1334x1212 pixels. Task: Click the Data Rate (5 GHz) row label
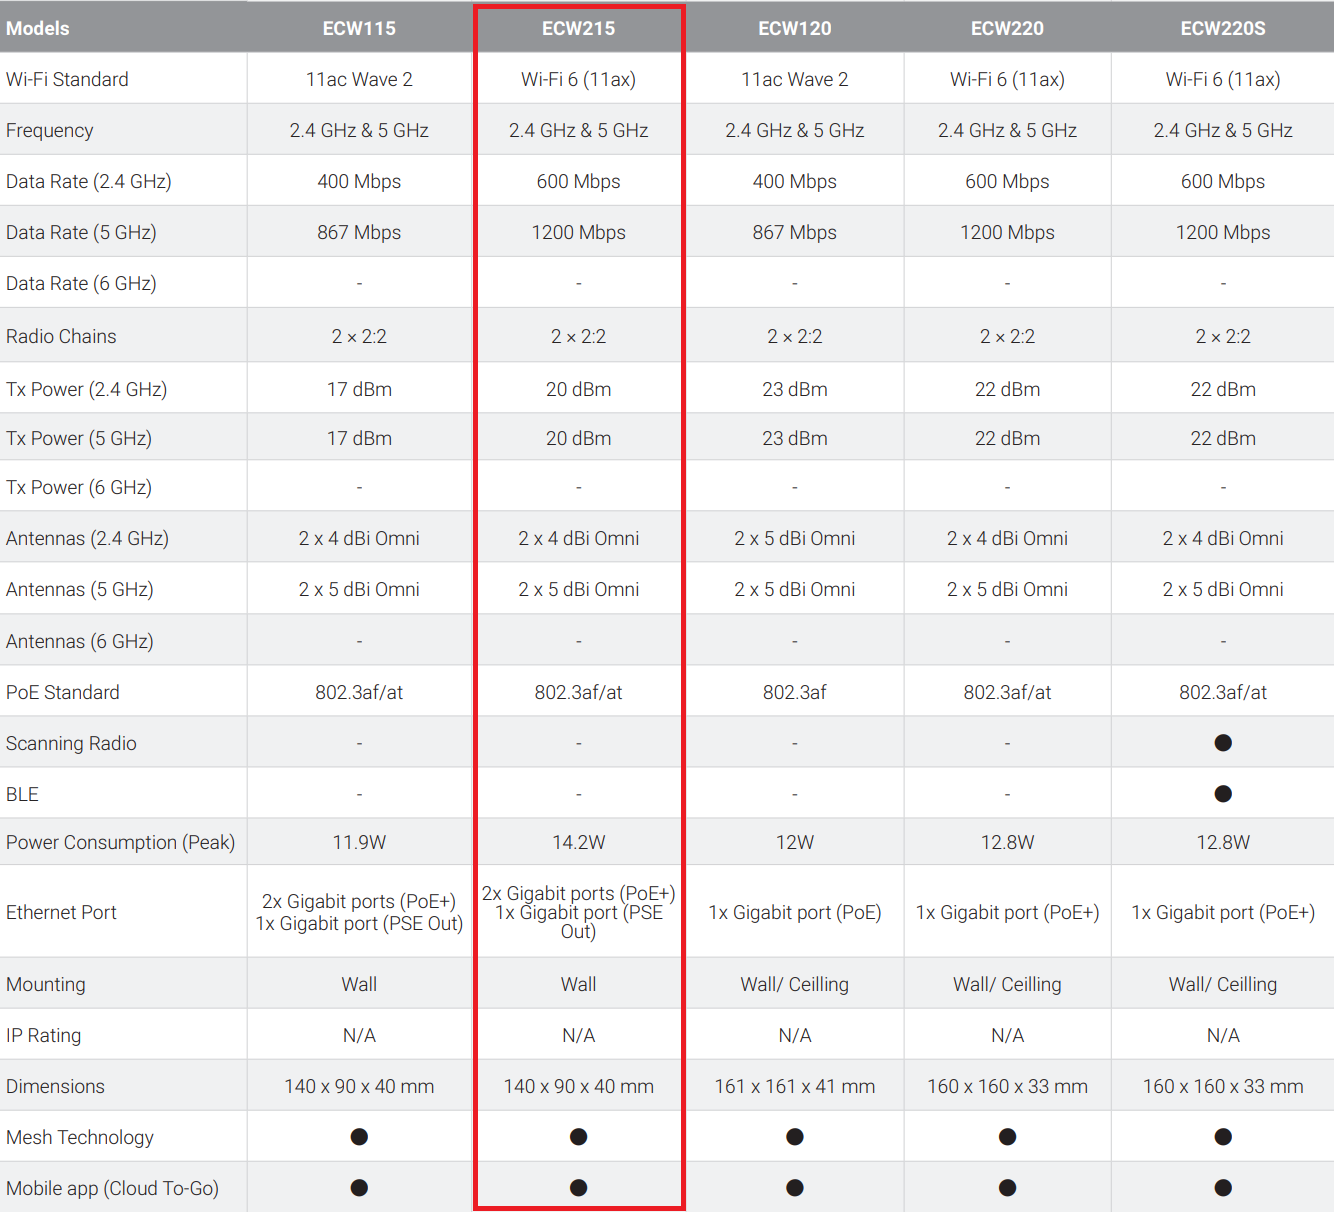point(81,232)
